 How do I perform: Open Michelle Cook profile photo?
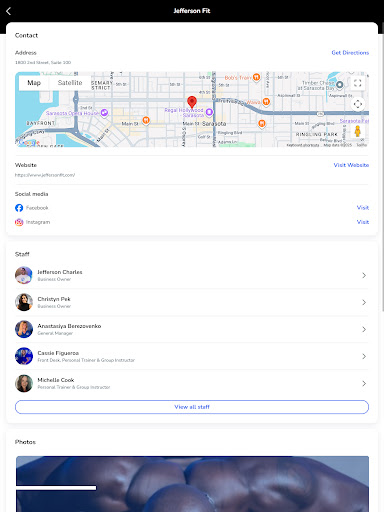click(x=24, y=383)
